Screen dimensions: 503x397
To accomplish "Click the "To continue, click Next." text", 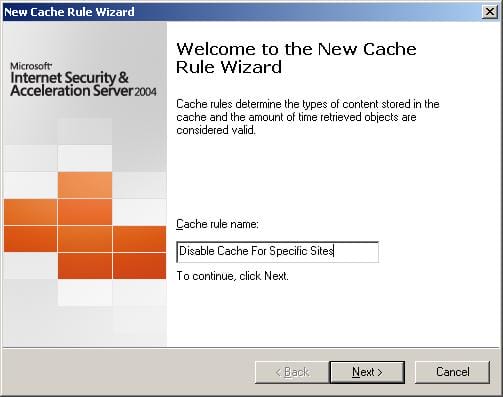I will pos(232,276).
